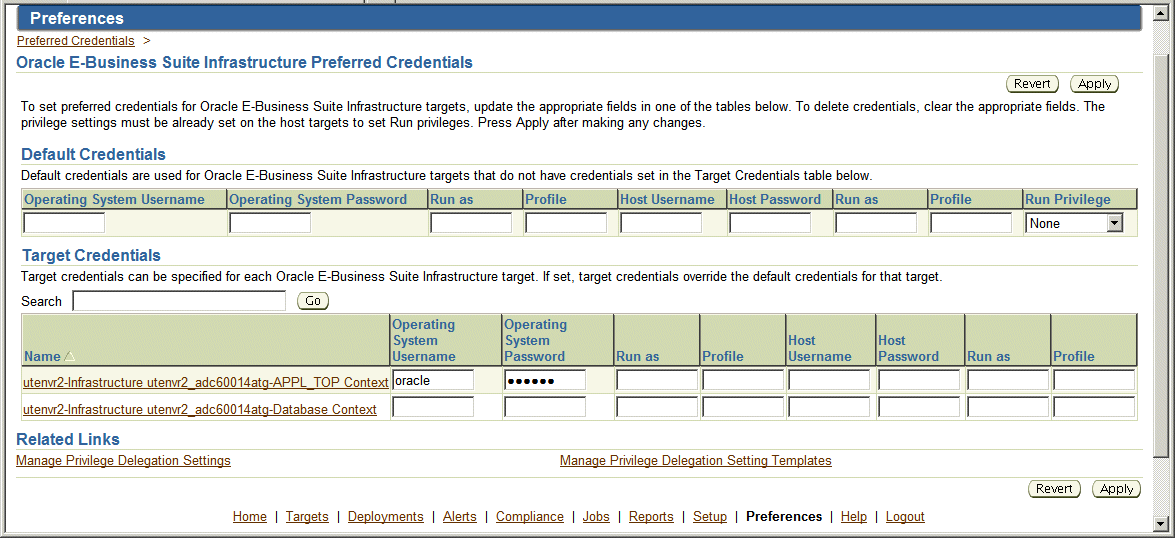This screenshot has width=1175, height=538.
Task: Click Preferences bold footer text
Action: pos(784,516)
